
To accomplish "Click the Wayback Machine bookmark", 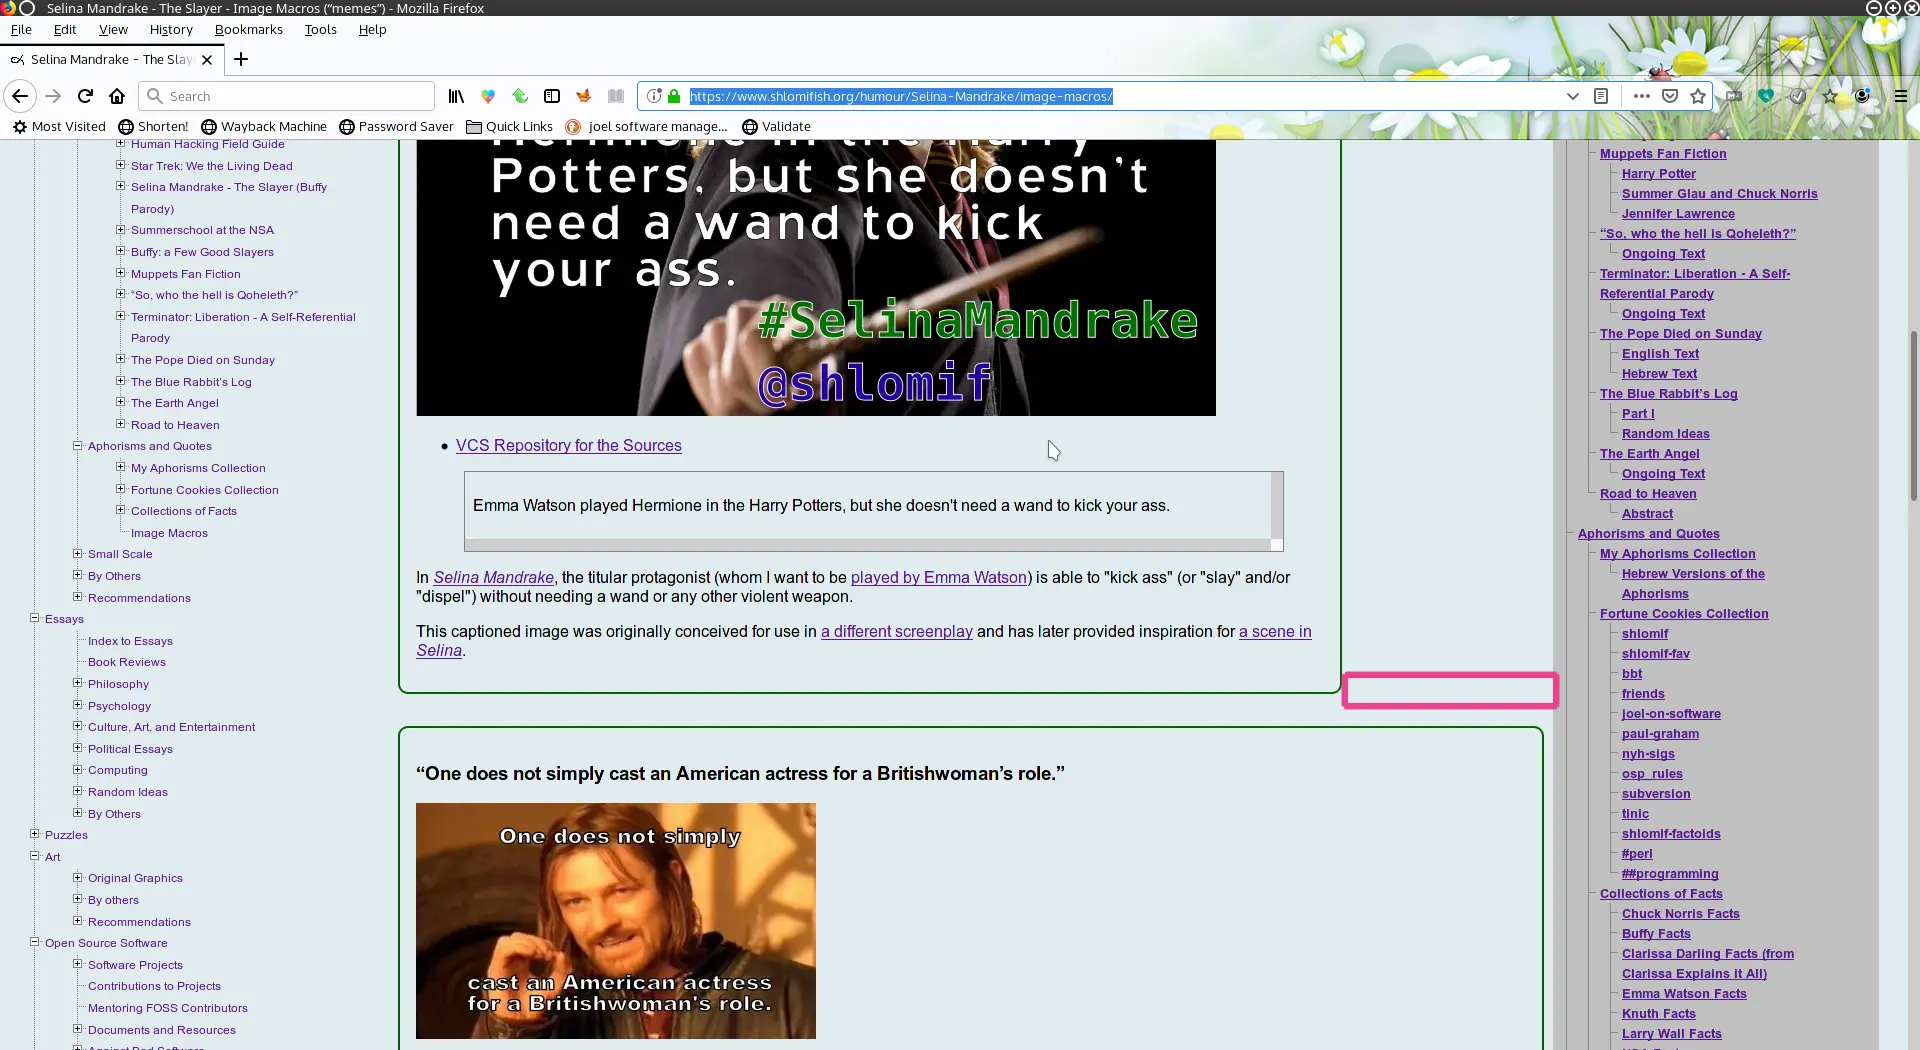I will coord(264,126).
